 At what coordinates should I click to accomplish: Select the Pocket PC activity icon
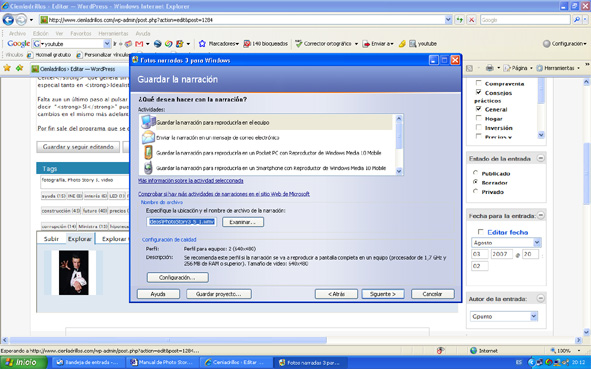pos(148,153)
